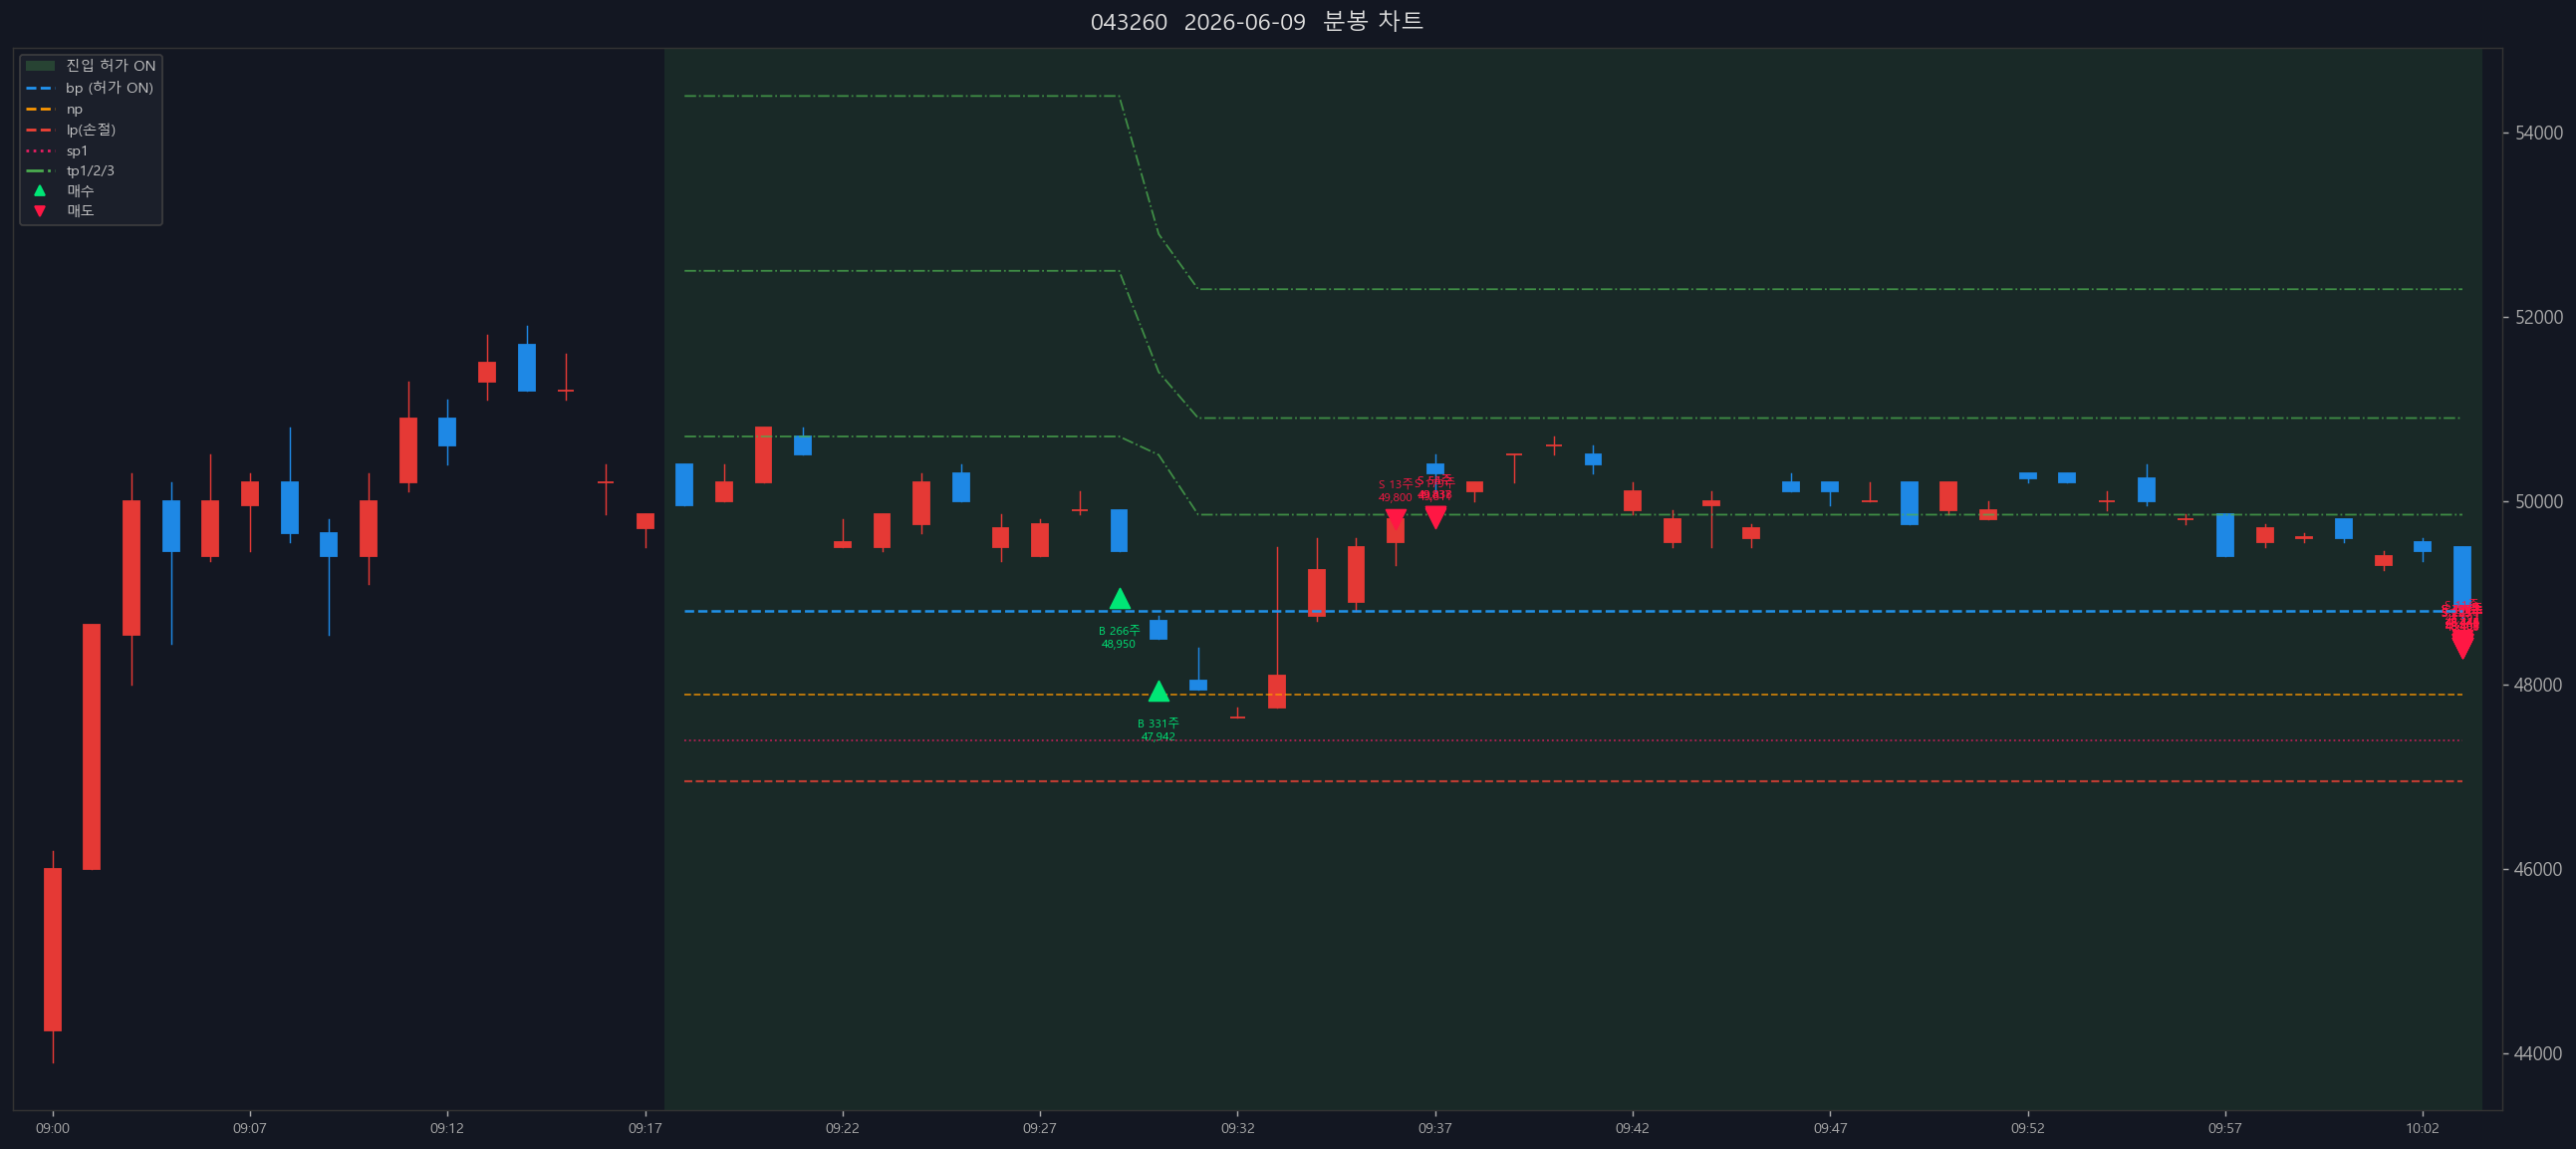Viewport: 2576px width, 1149px height.
Task: Click the first red candle at 09:00
Action: [53, 949]
